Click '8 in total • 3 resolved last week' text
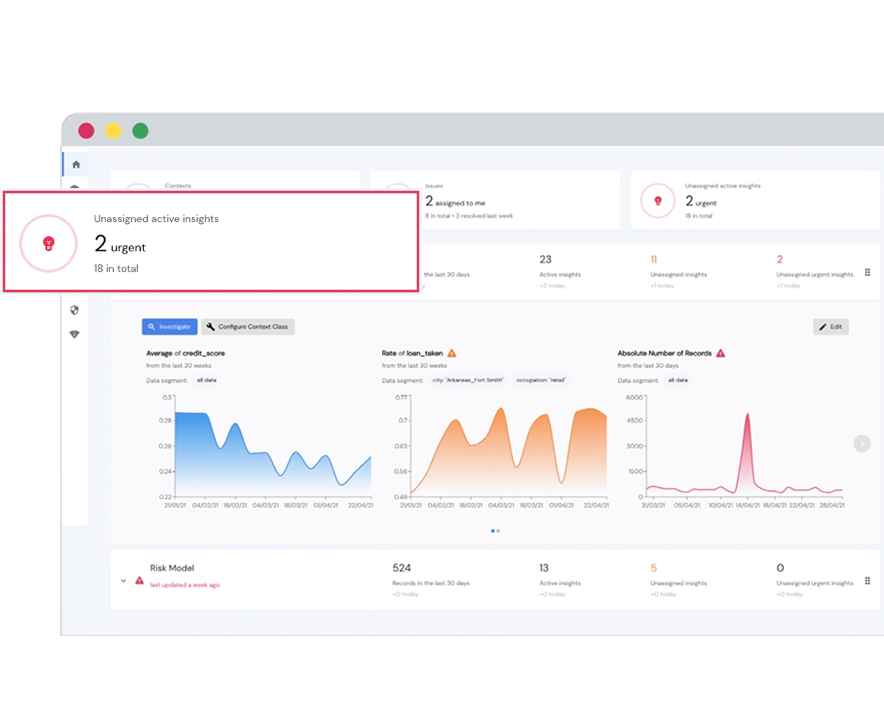Viewport: 884px width, 717px height. click(x=469, y=216)
